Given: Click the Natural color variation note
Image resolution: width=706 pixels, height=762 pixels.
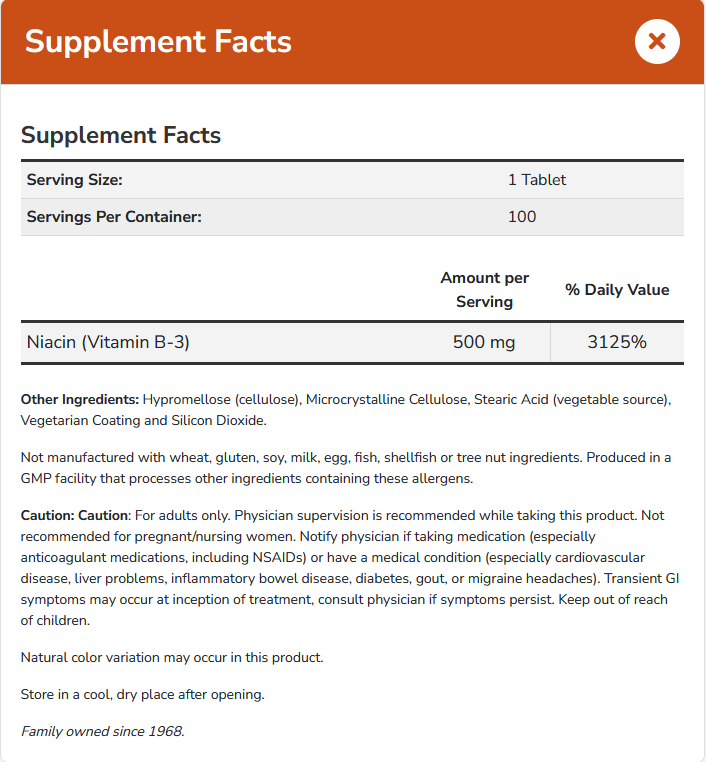Looking at the screenshot, I should tap(172, 657).
